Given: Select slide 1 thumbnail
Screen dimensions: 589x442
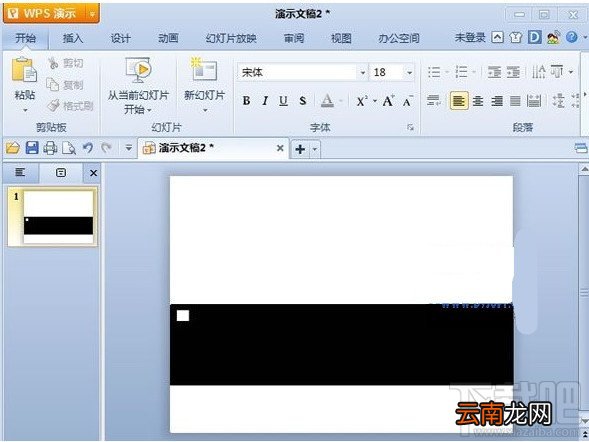Looking at the screenshot, I should click(x=53, y=217).
